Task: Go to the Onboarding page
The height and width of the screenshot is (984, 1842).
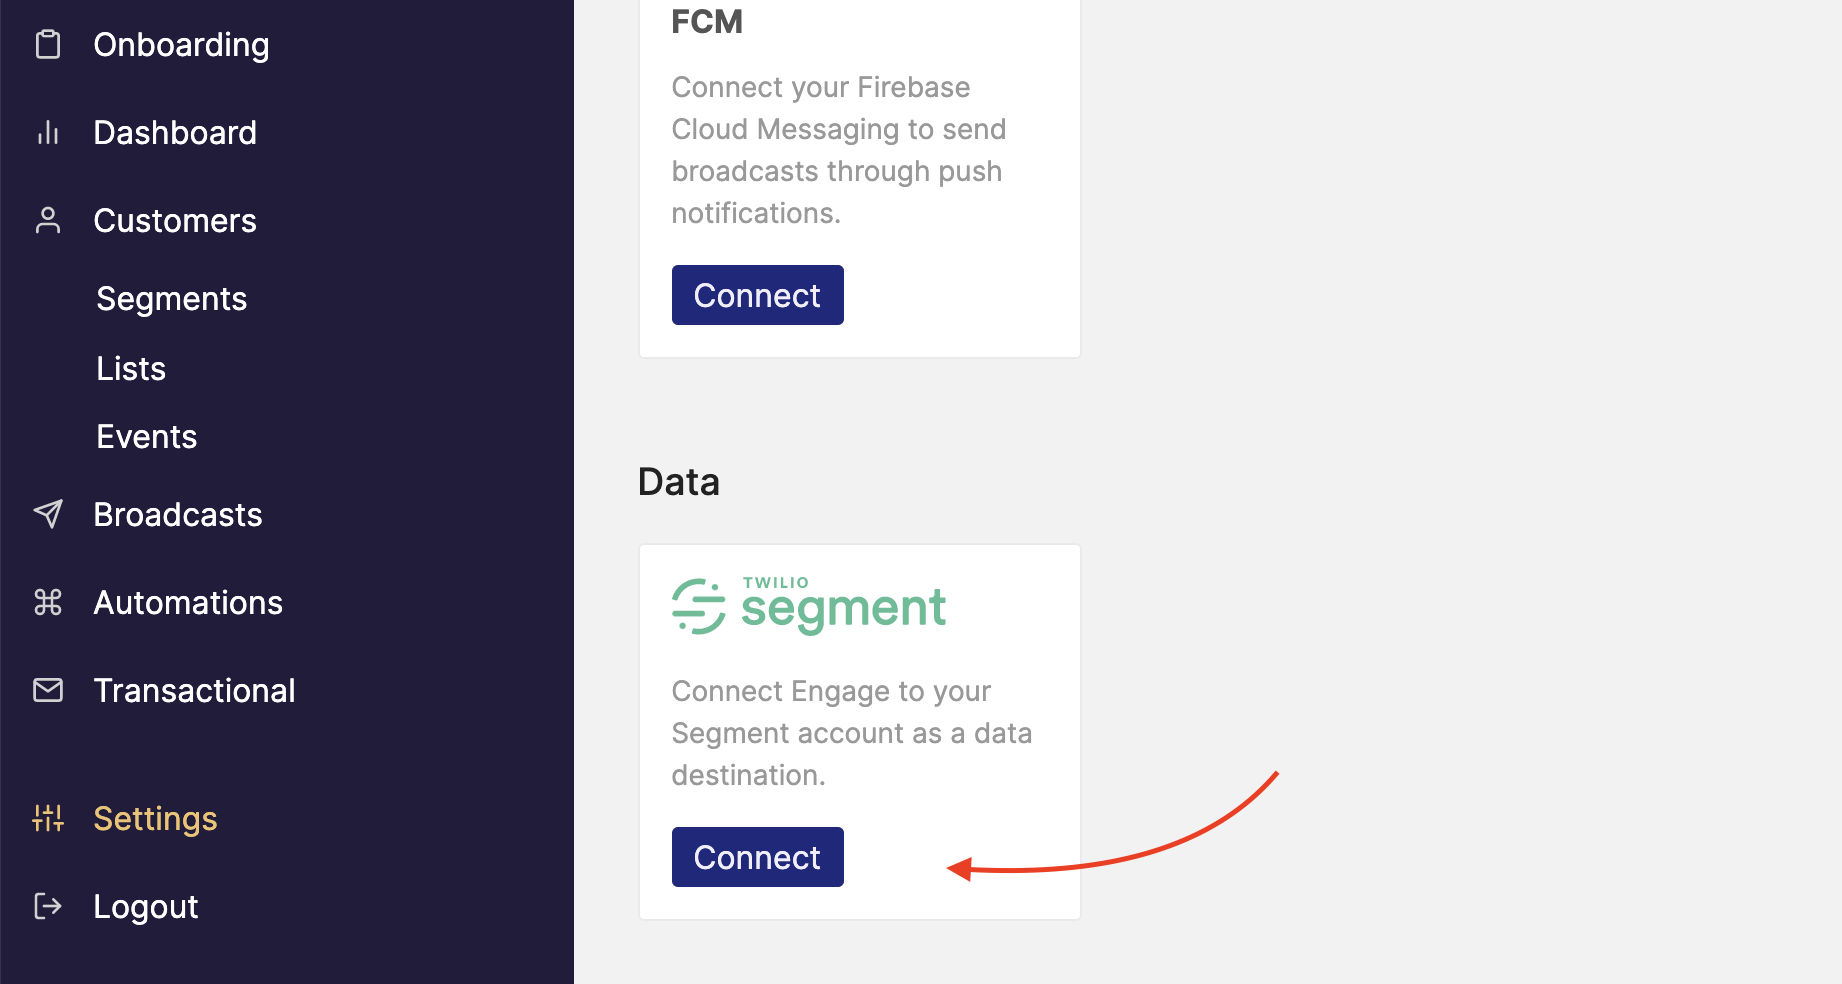Action: tap(181, 45)
